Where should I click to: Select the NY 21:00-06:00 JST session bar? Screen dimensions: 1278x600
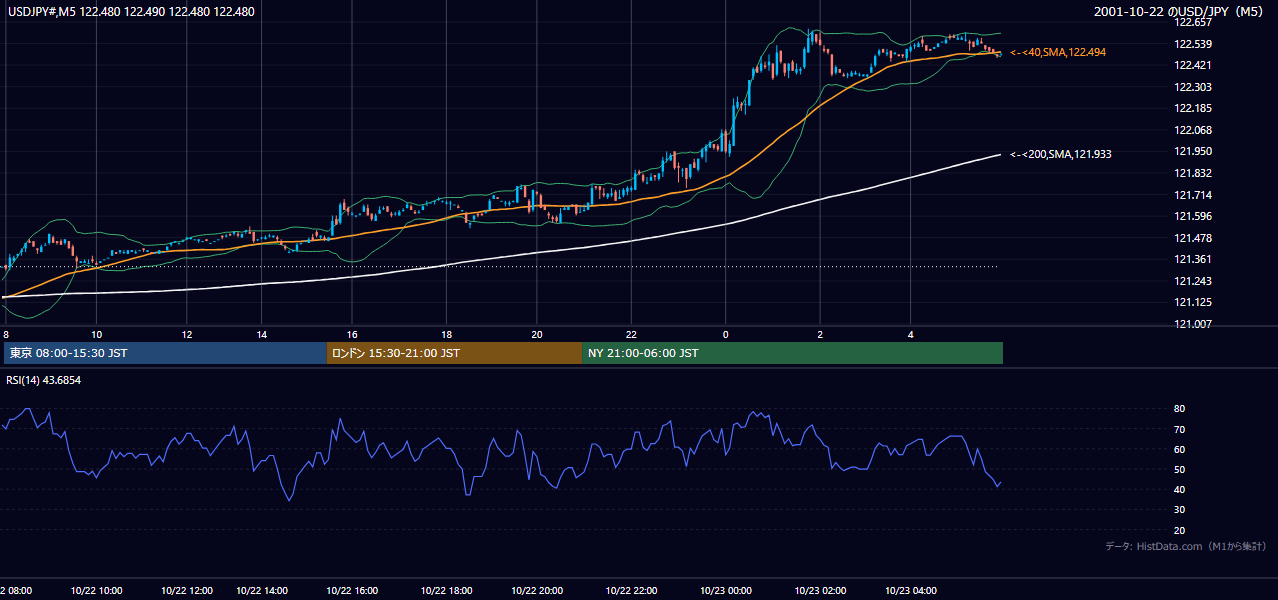click(x=792, y=353)
